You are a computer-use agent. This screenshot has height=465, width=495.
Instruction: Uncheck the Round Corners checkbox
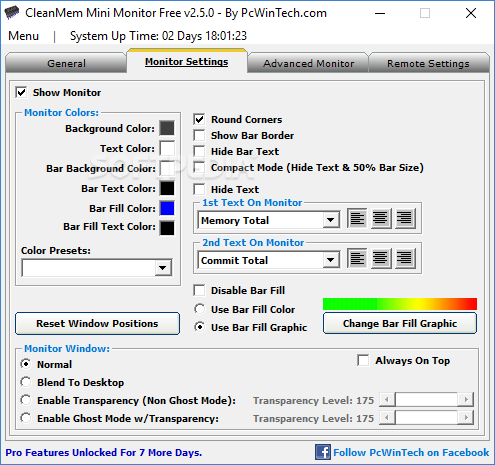pos(199,119)
